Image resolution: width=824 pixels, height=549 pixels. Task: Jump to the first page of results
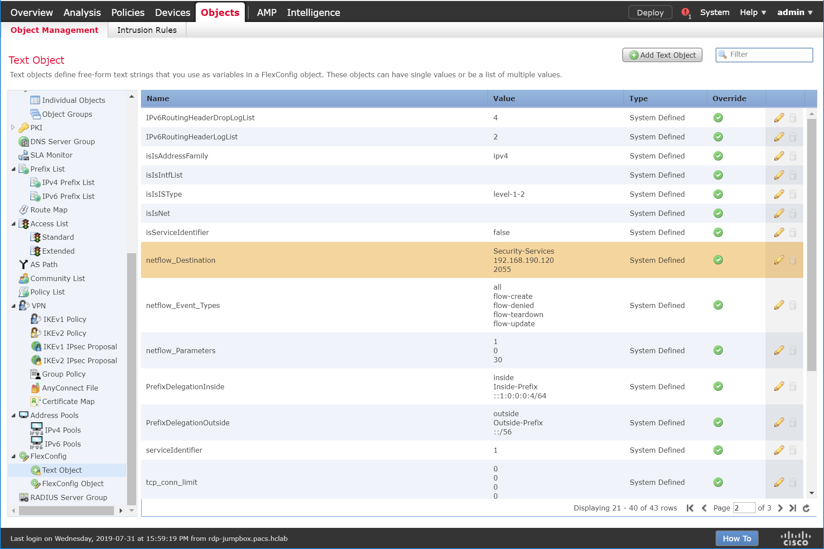pyautogui.click(x=690, y=508)
